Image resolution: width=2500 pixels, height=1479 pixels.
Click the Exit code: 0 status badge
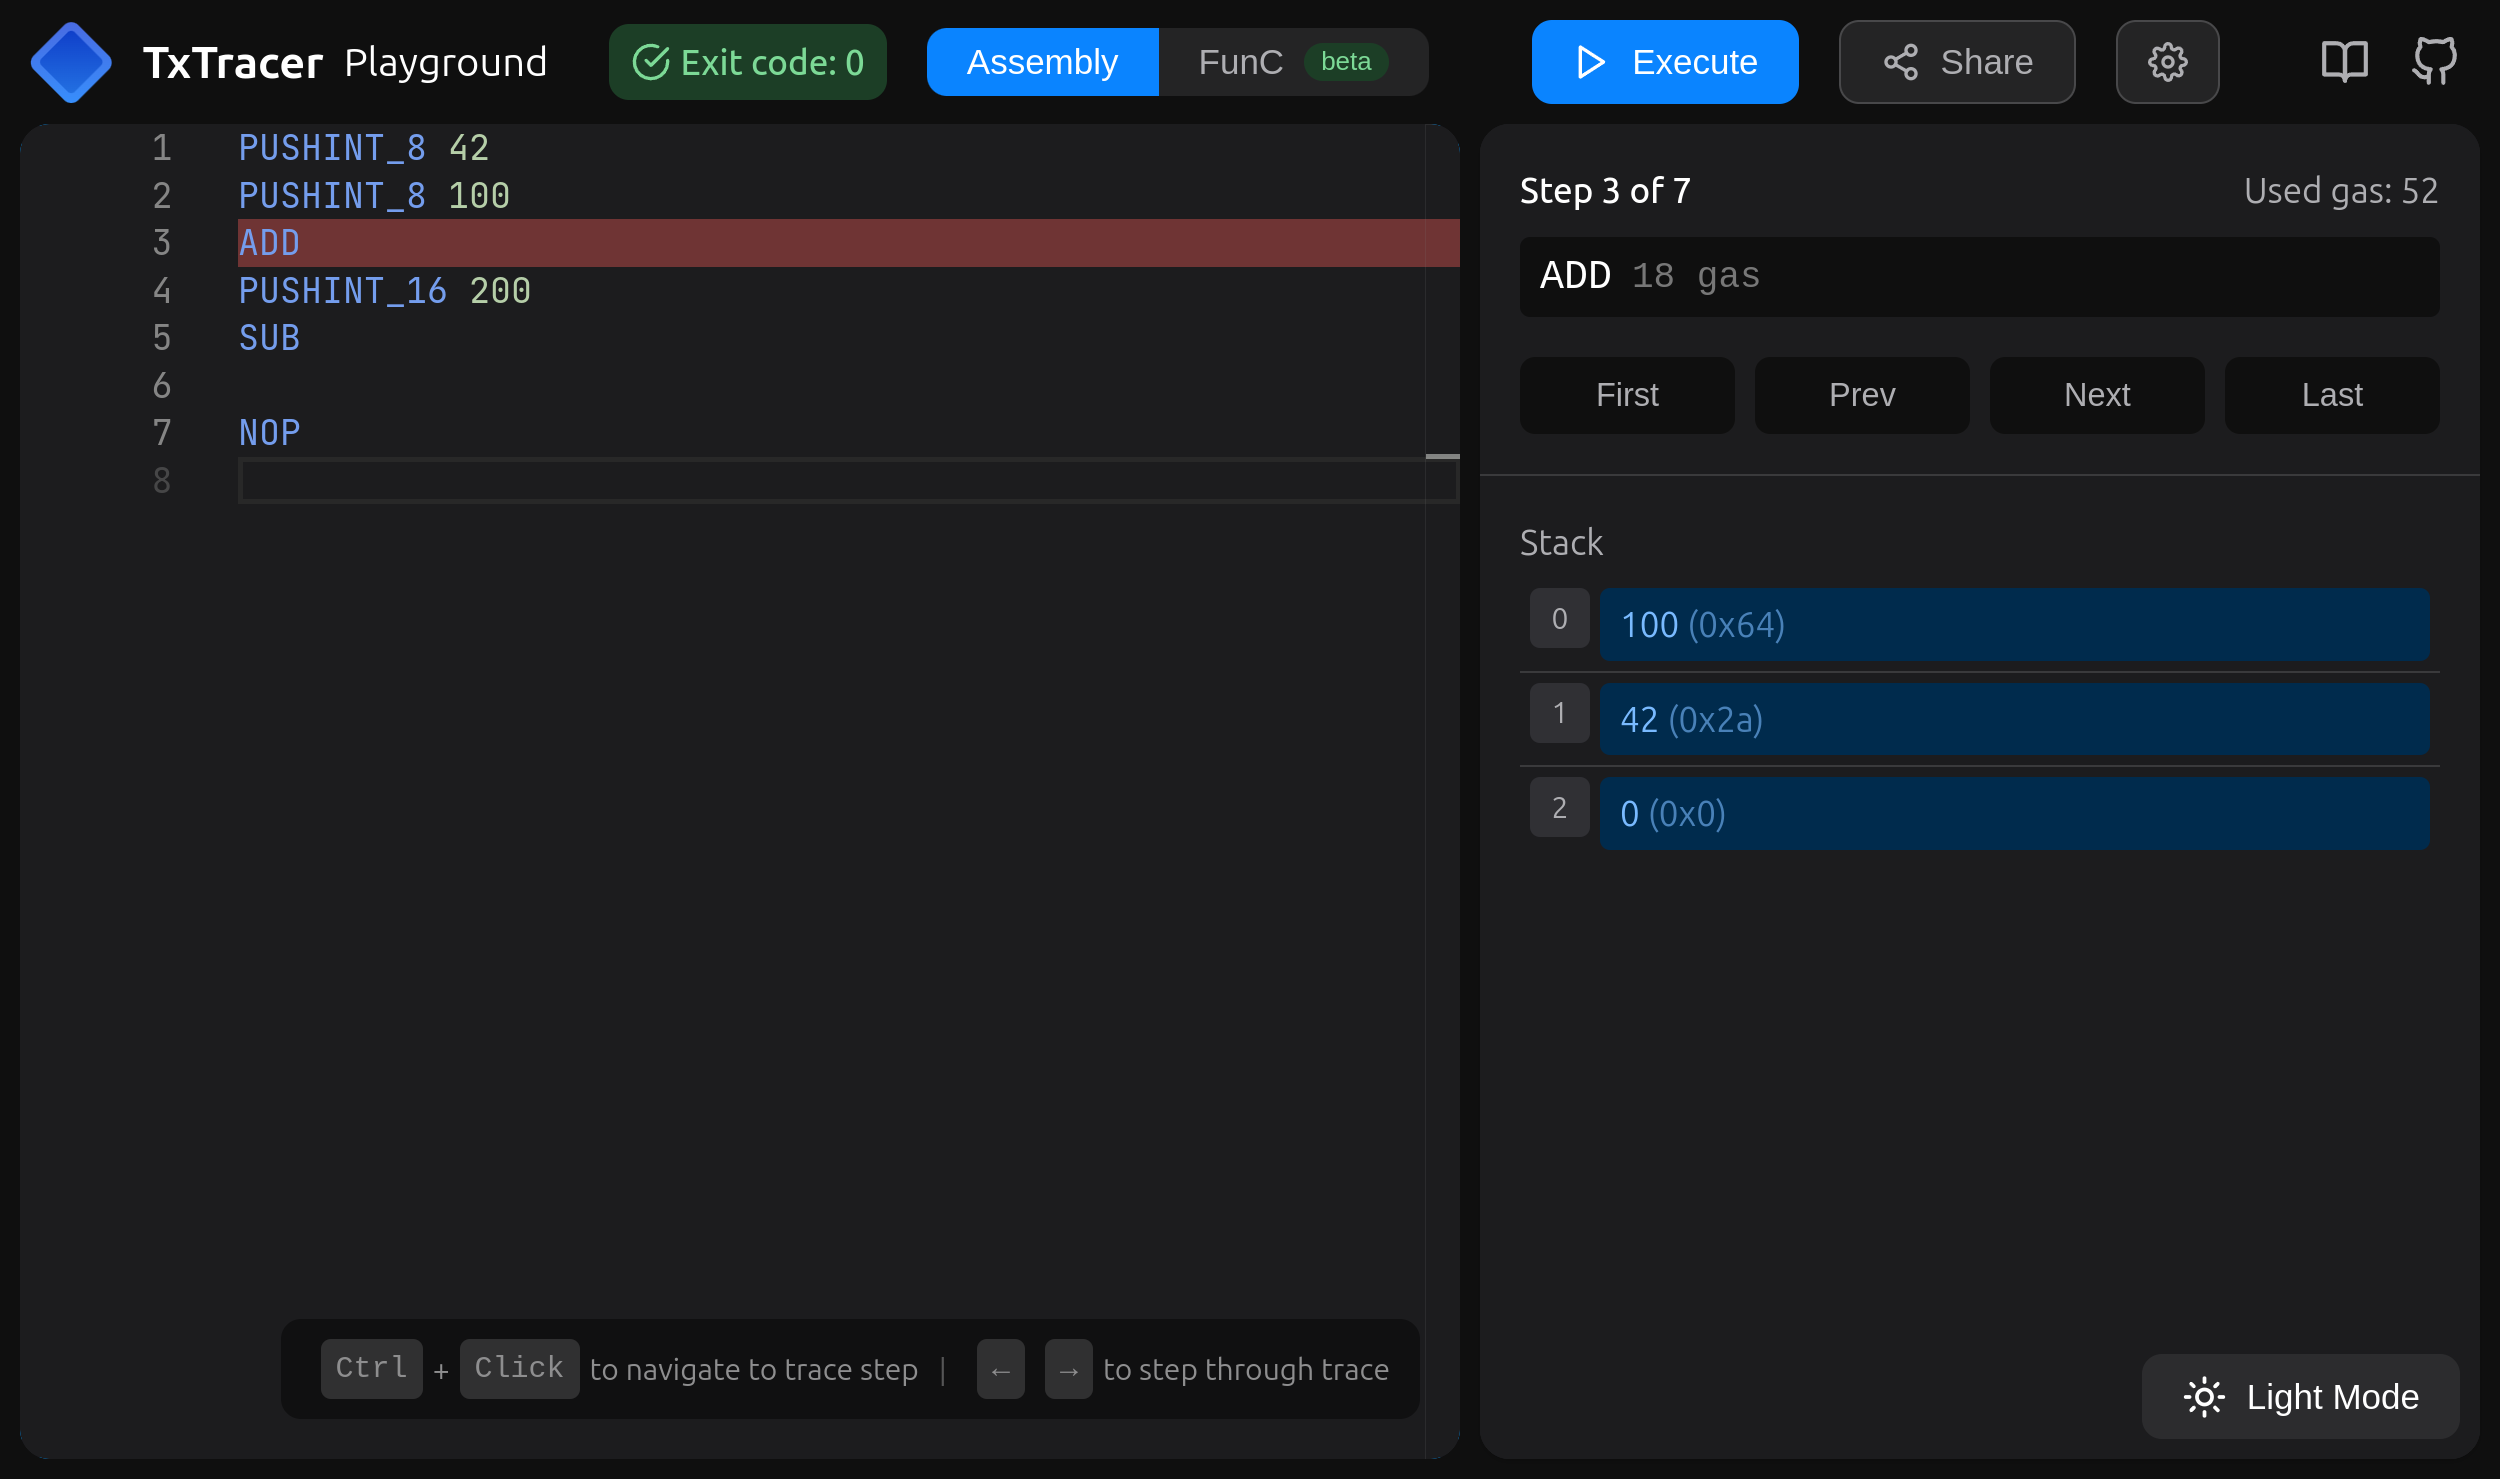coord(748,62)
